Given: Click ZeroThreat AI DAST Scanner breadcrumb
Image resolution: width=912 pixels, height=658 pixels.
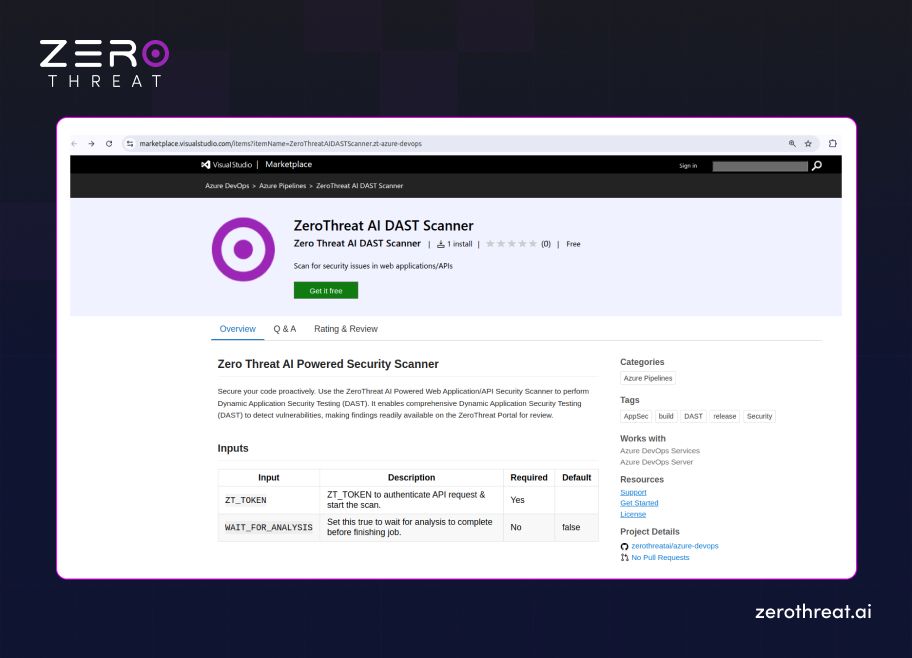Looking at the screenshot, I should [359, 186].
